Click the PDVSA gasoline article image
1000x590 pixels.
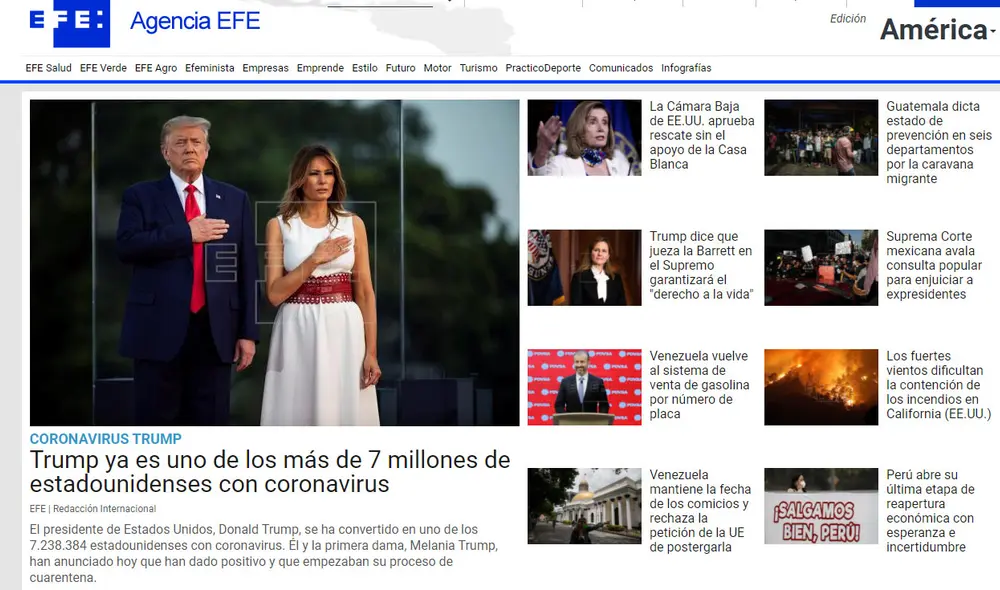pos(585,386)
